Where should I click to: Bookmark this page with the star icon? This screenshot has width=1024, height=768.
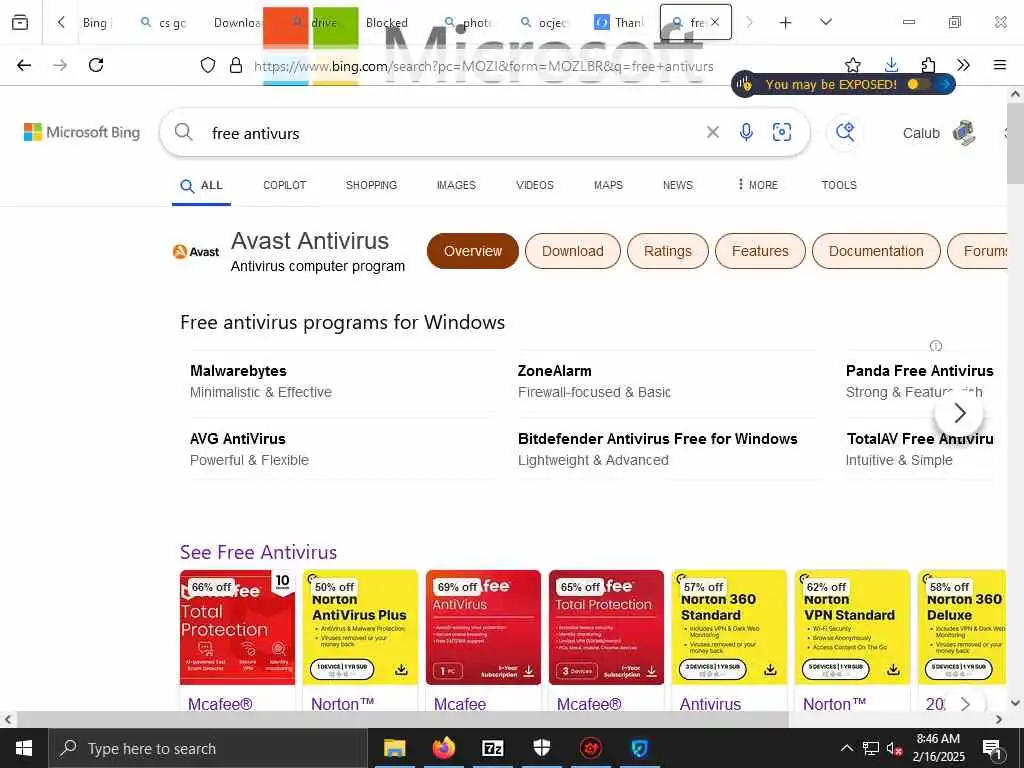[x=852, y=65]
